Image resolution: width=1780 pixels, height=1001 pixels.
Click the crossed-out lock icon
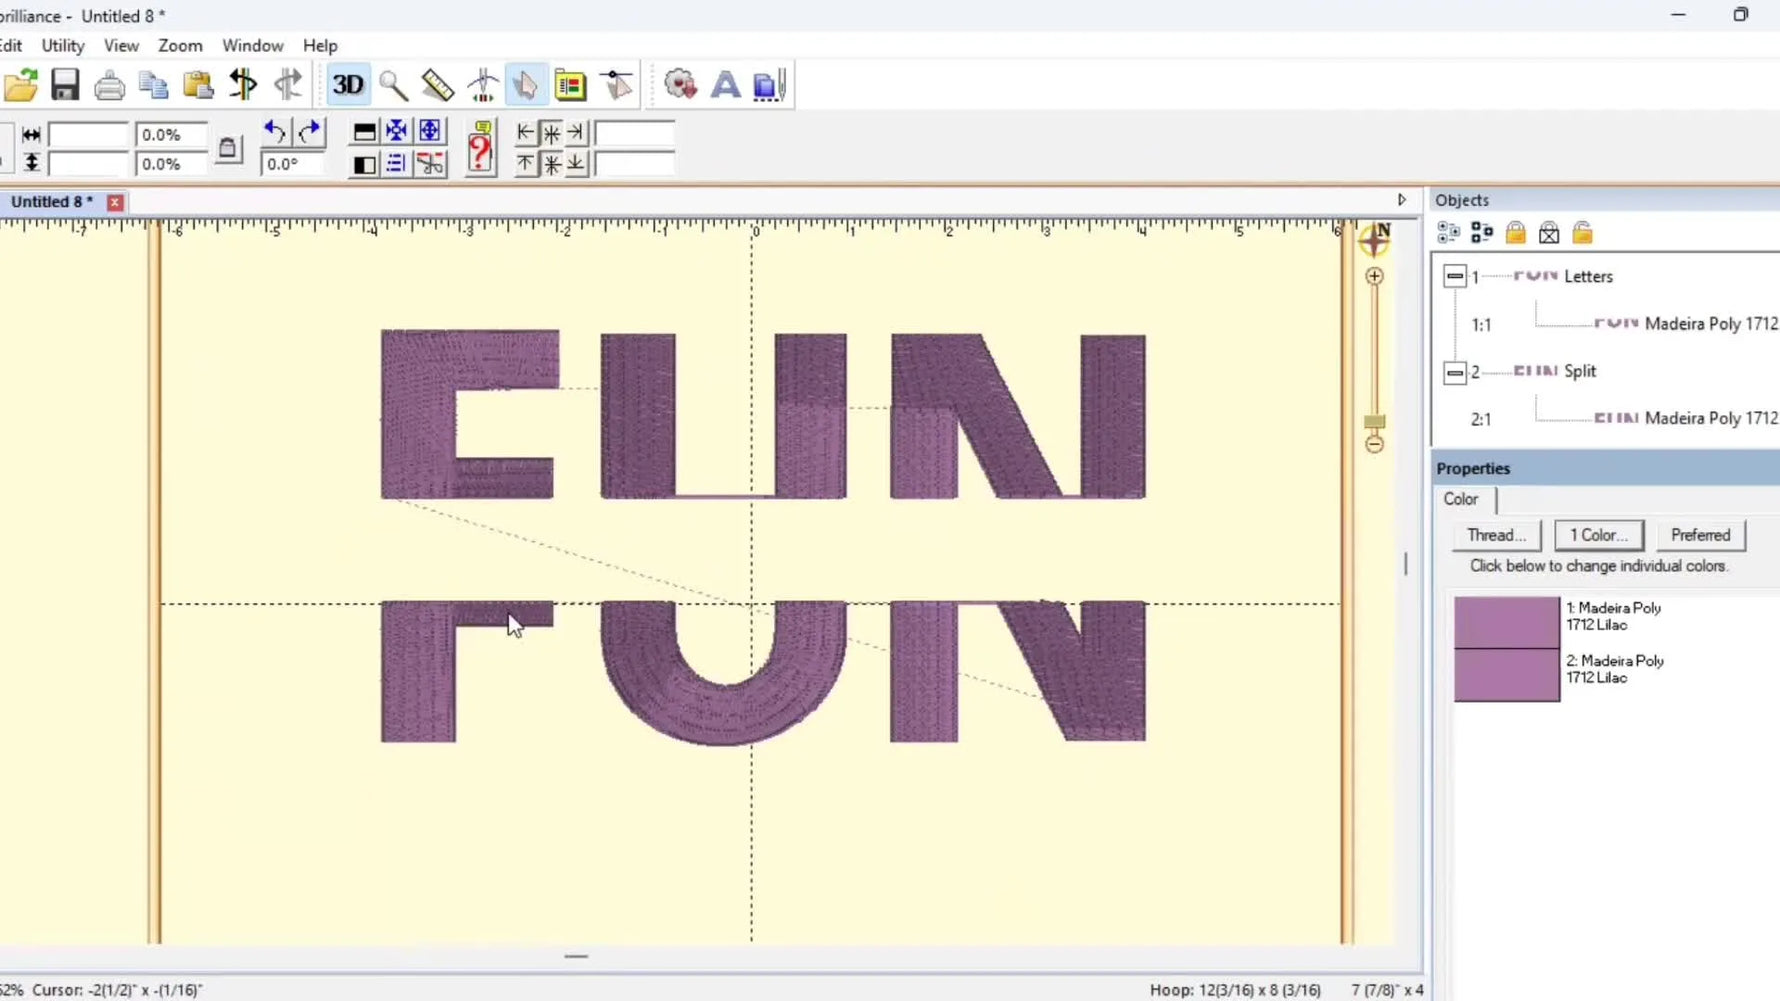point(1549,233)
